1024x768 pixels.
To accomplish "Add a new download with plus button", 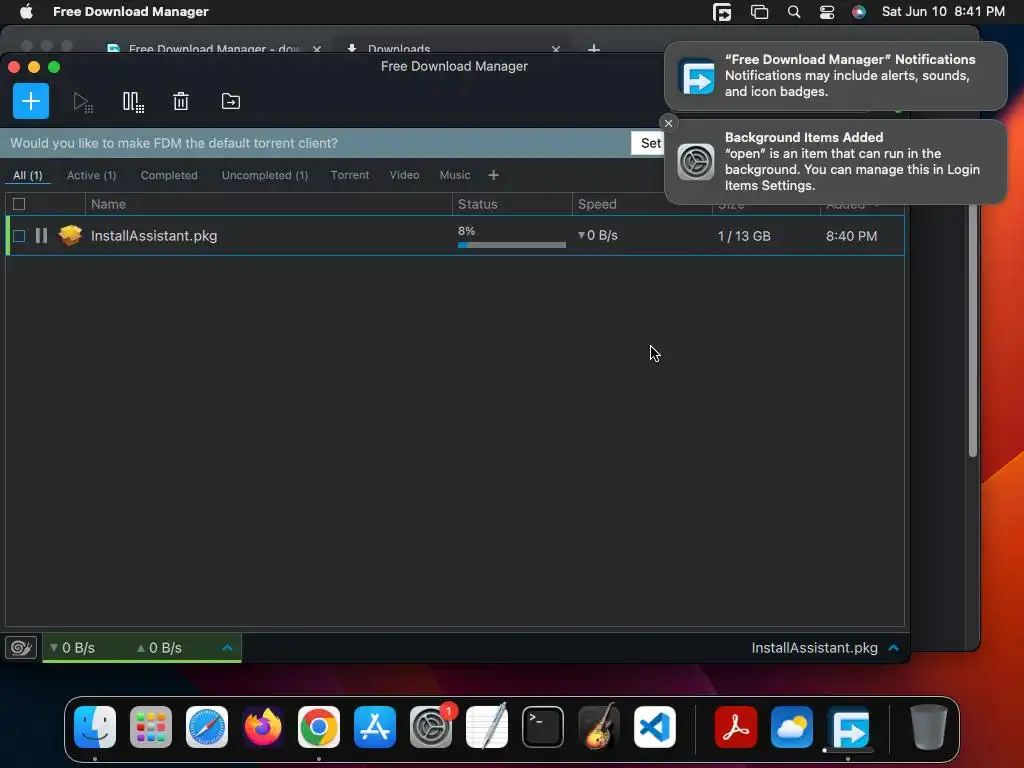I will (x=31, y=101).
